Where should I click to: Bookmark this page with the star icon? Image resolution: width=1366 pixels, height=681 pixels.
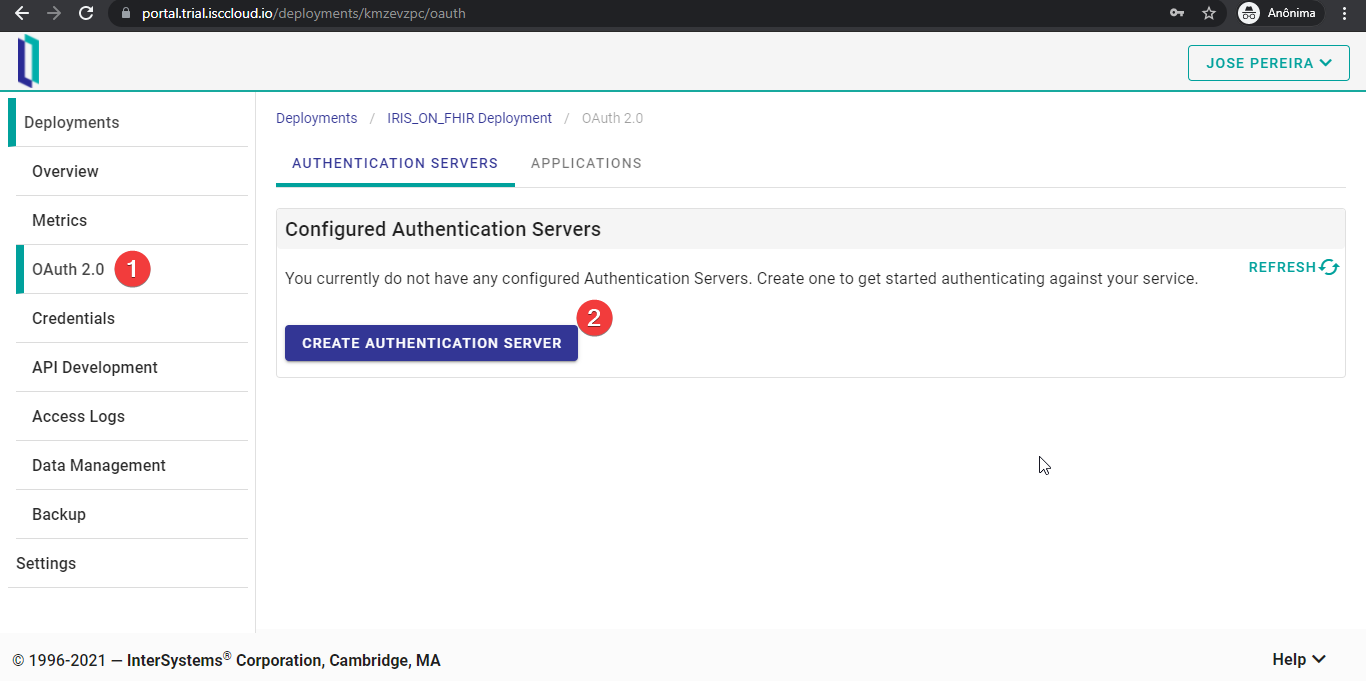(1209, 13)
